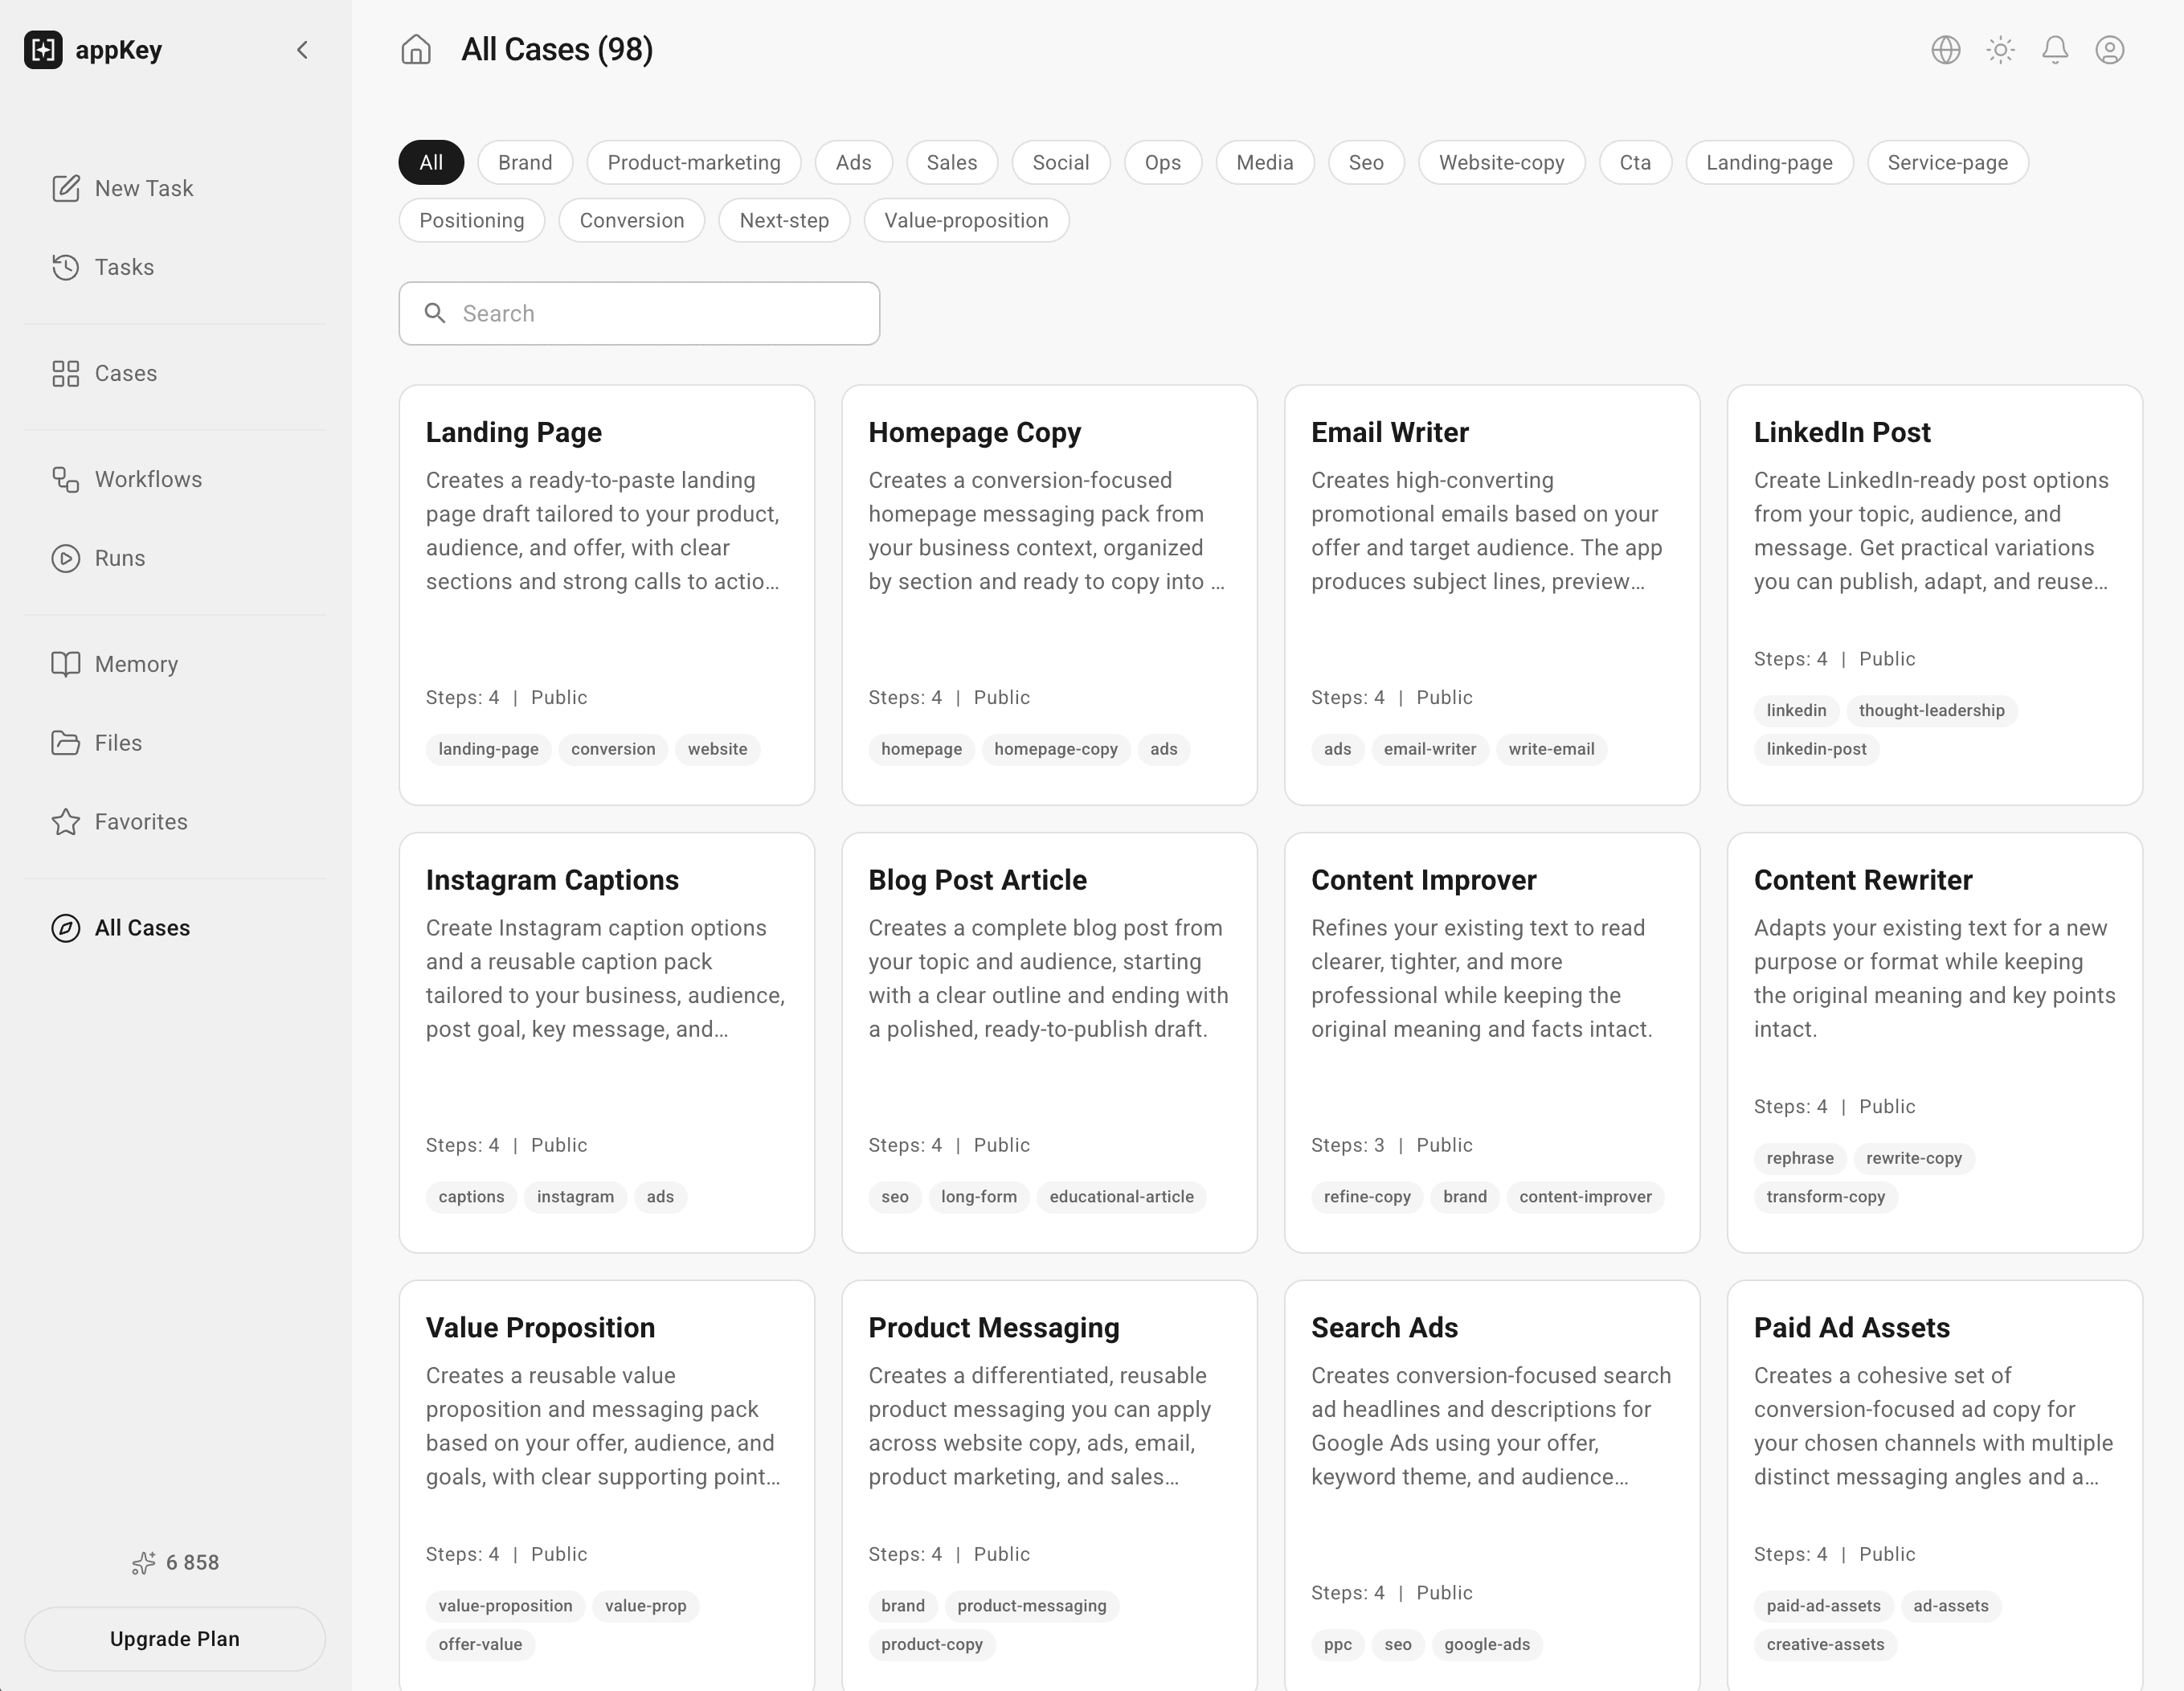Click the Files folder icon

[x=66, y=743]
